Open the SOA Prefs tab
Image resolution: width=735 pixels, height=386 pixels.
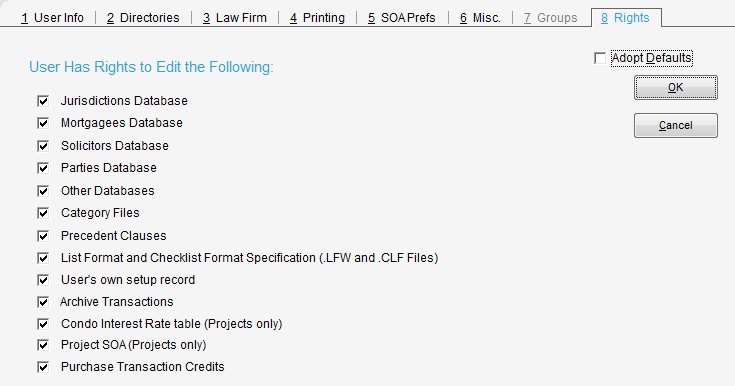[402, 18]
